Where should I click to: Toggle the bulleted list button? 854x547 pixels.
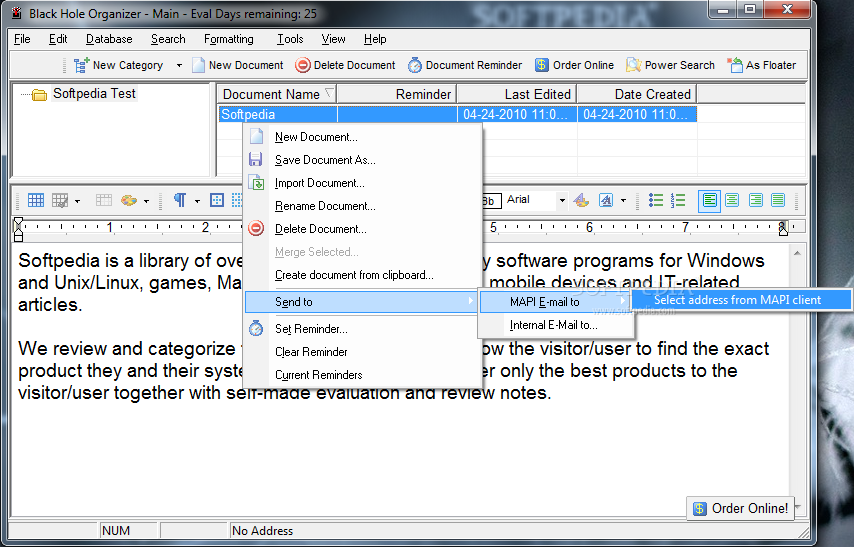click(656, 200)
